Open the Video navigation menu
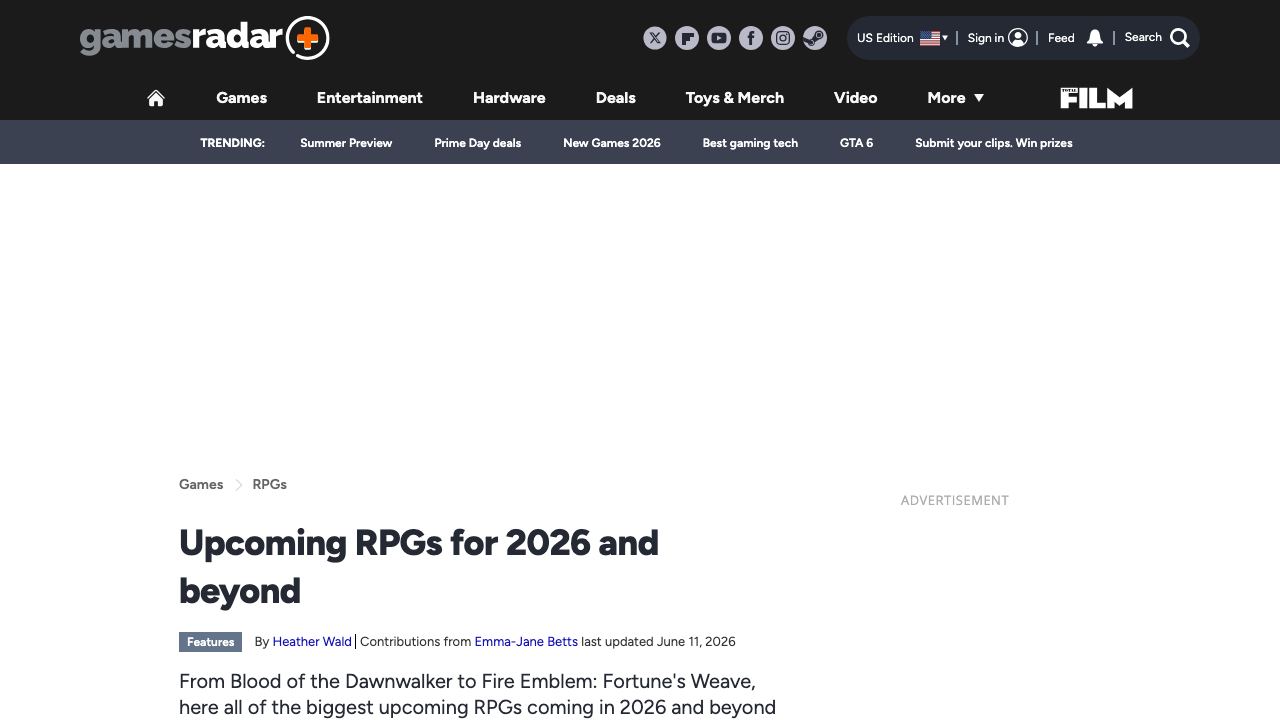The width and height of the screenshot is (1280, 720). (x=856, y=98)
